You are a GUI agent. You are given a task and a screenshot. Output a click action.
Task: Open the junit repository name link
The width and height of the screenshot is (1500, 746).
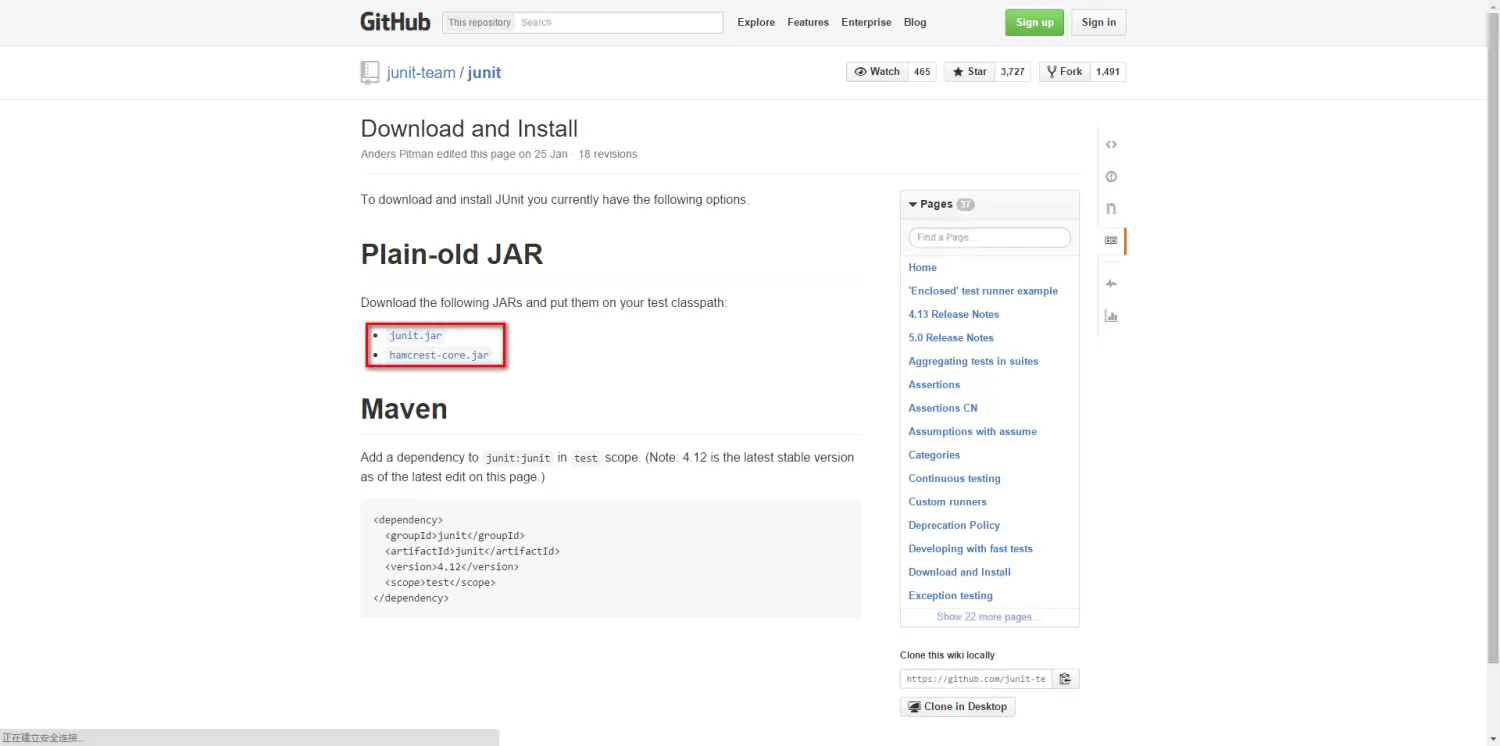[x=484, y=72]
